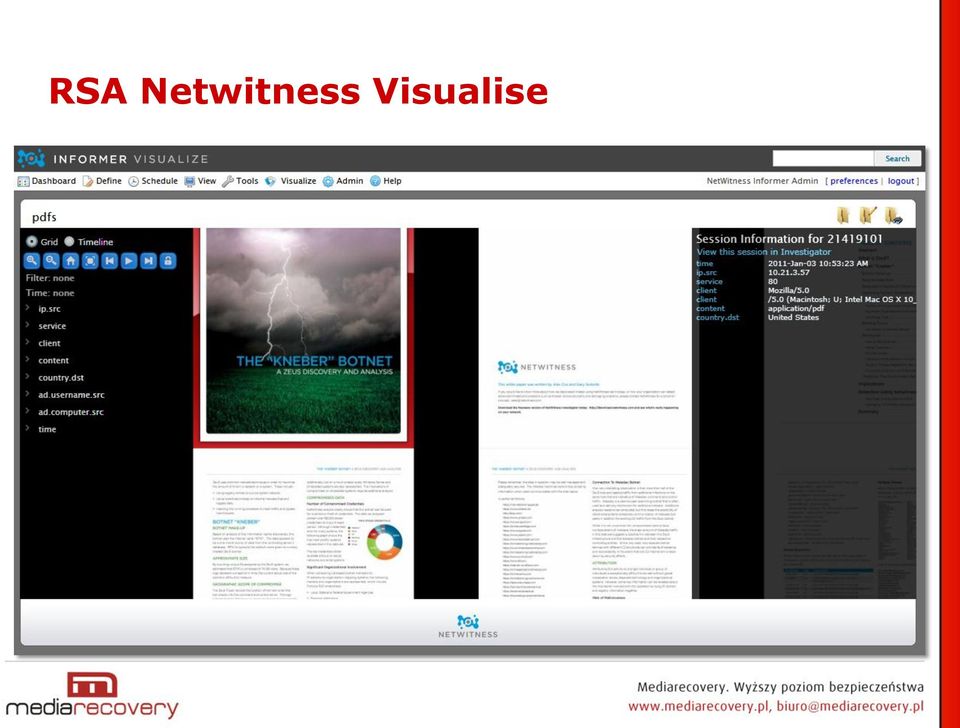Click the zoom out magnifier button
This screenshot has height=728, width=960.
(51, 261)
